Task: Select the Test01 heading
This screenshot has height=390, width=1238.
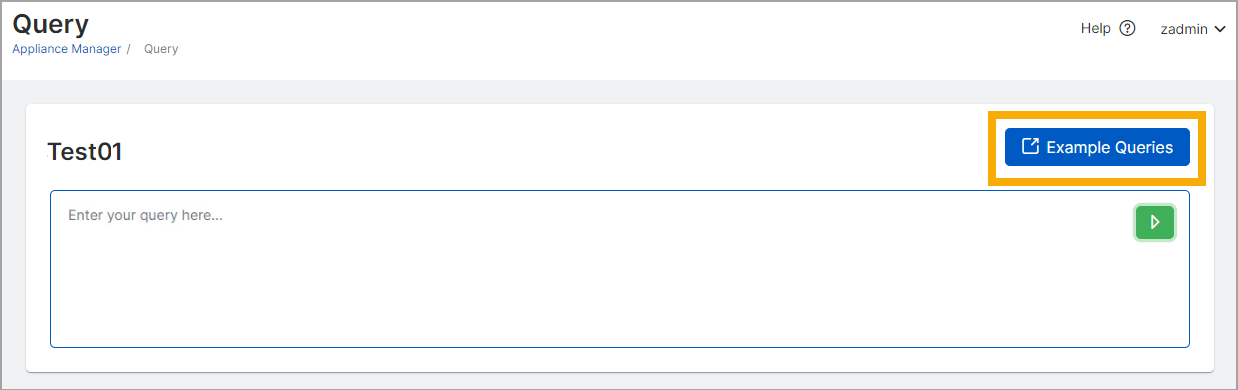Action: (x=85, y=152)
